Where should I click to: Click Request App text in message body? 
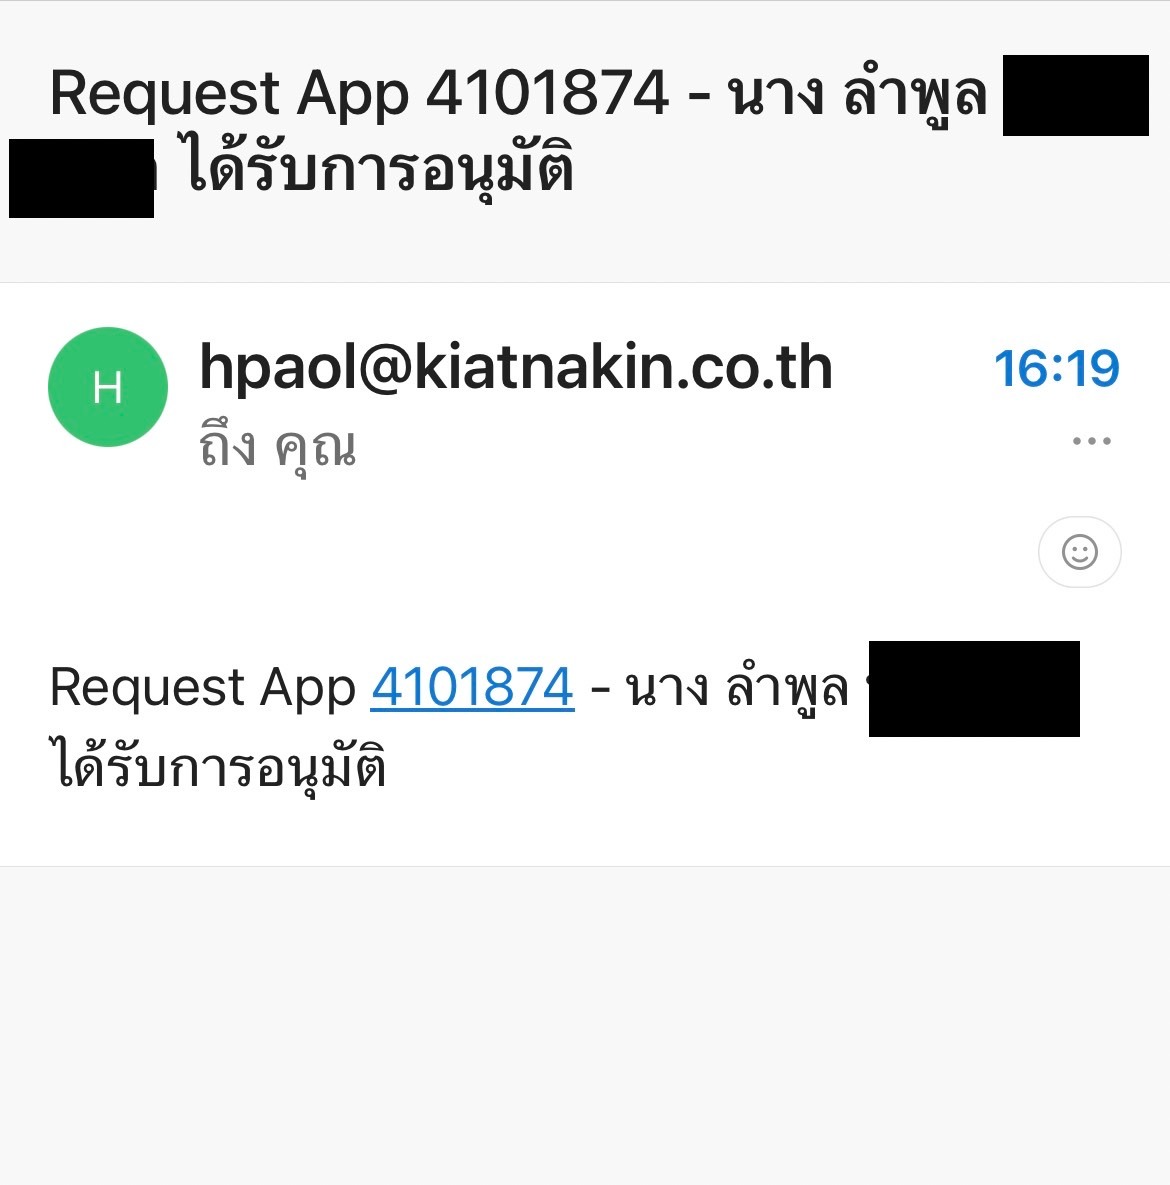click(x=203, y=688)
